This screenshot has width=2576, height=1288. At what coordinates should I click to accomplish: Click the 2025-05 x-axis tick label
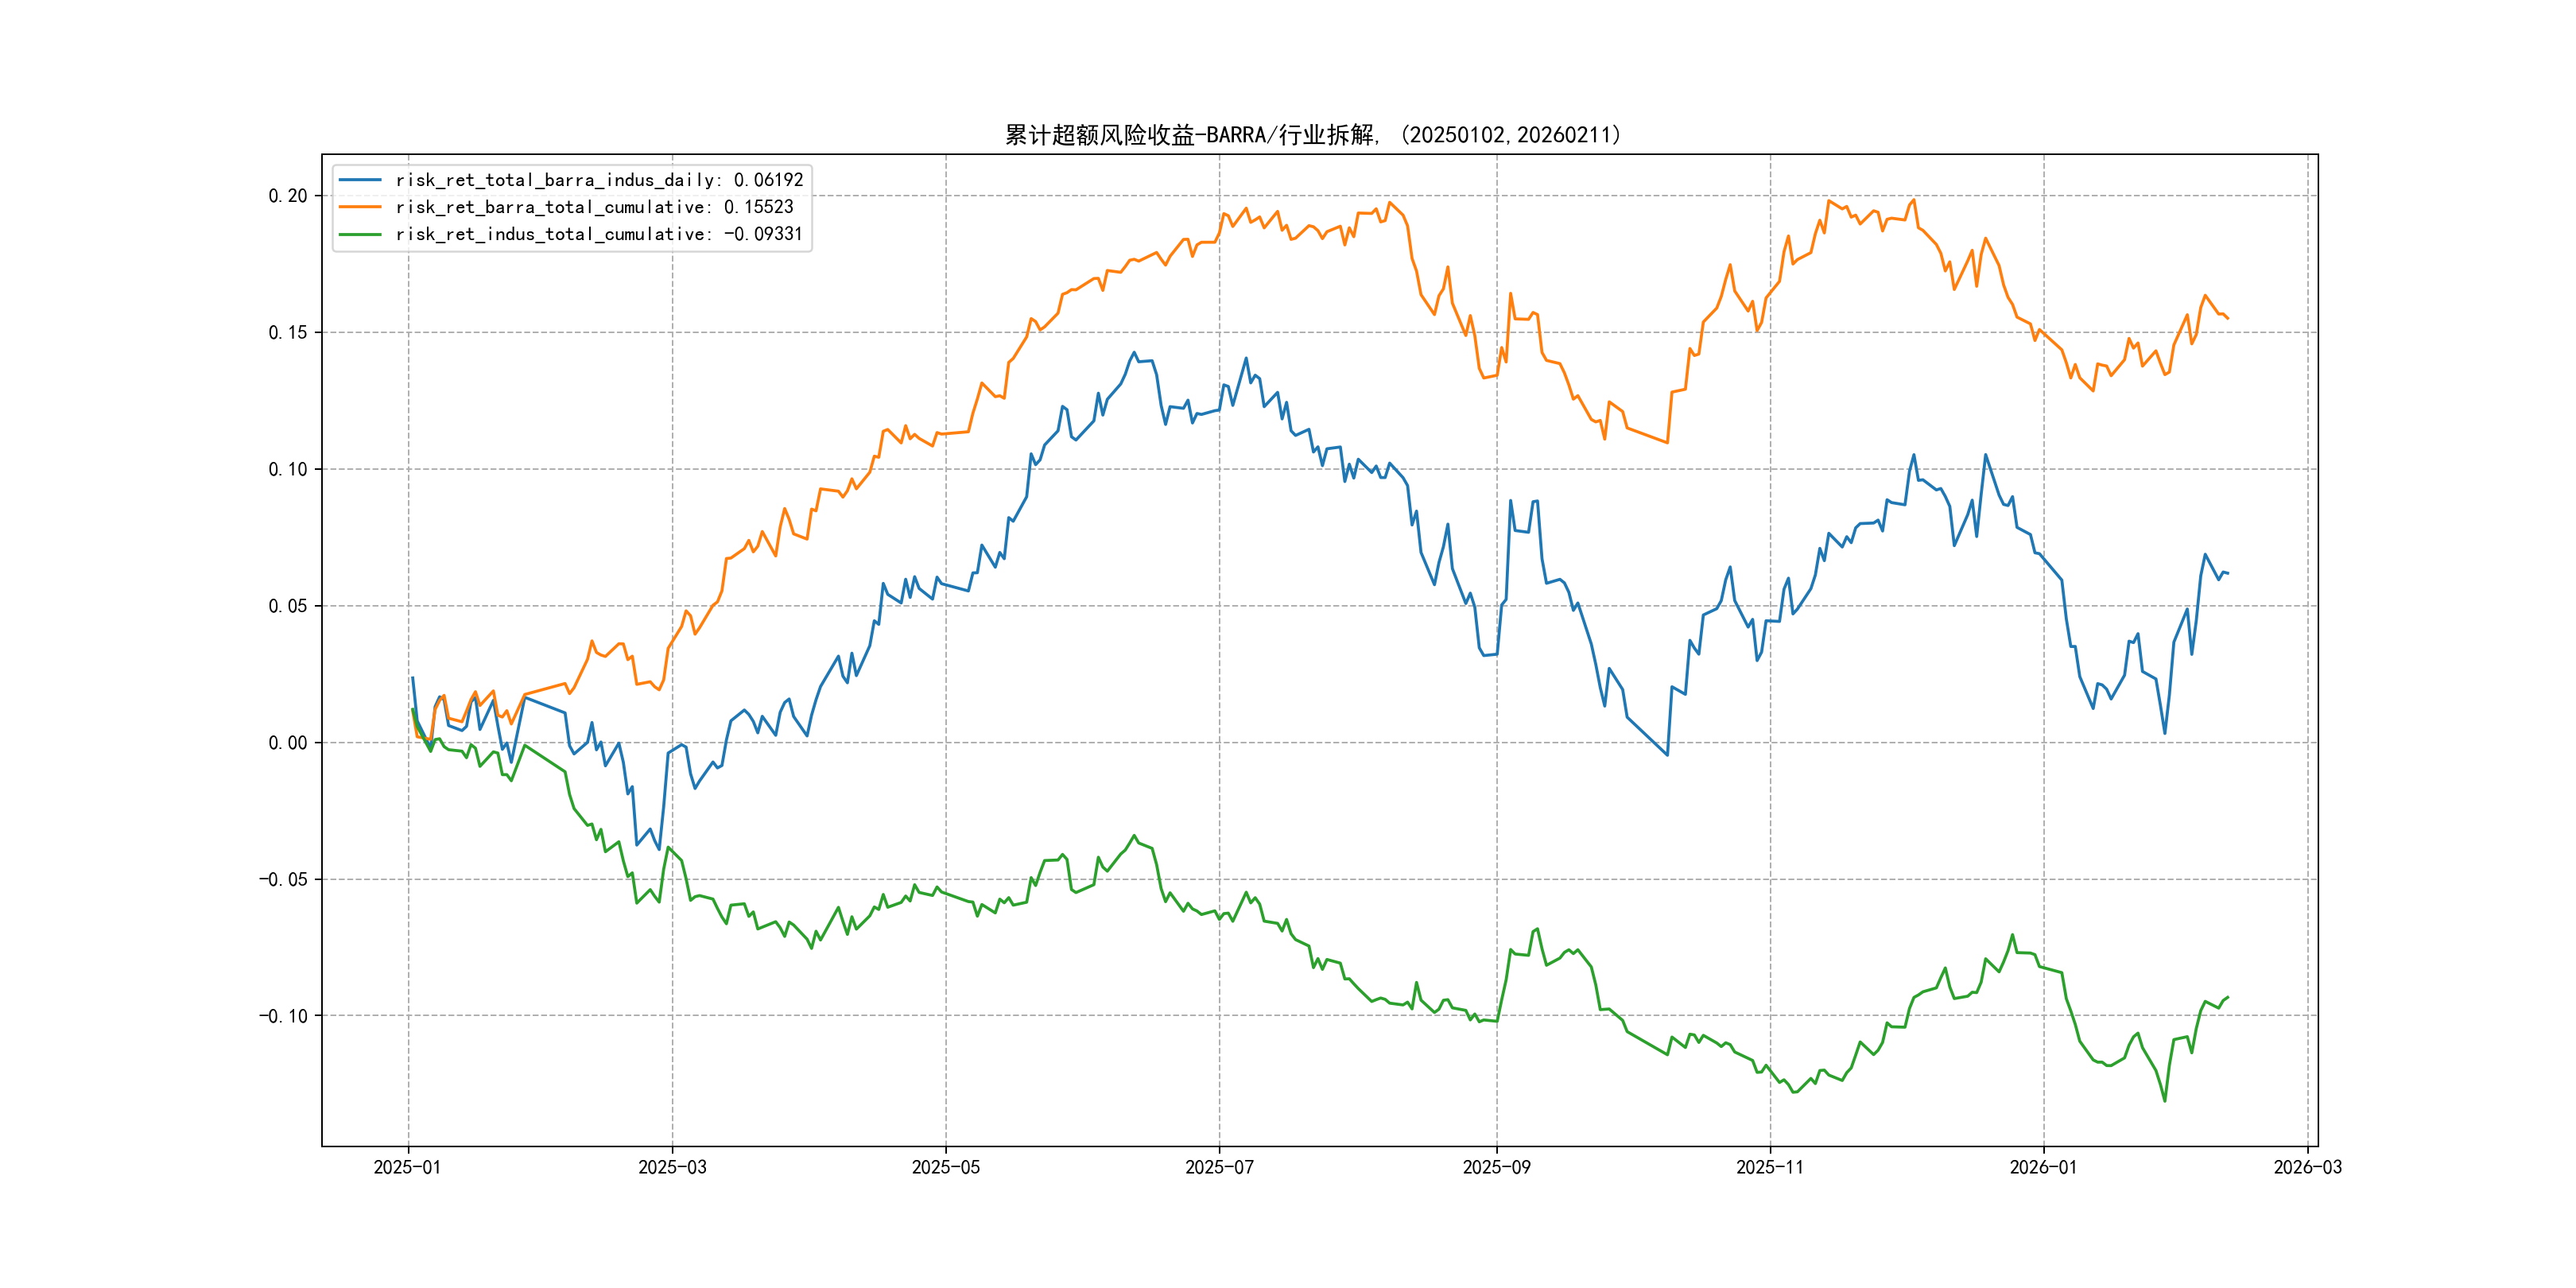point(945,1167)
